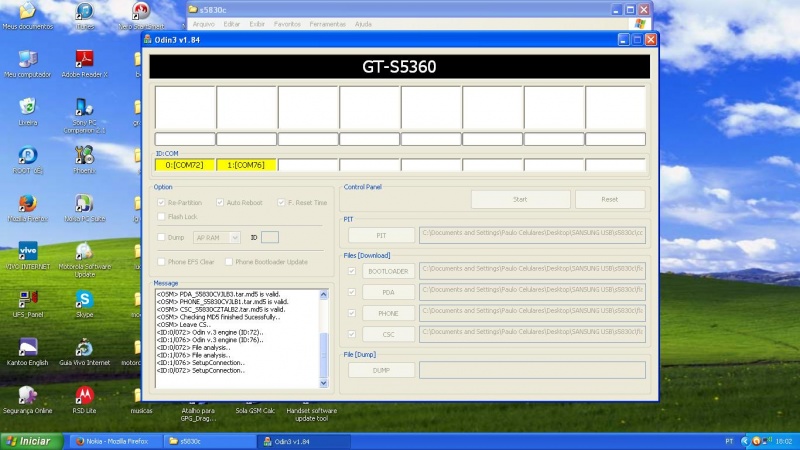Click the PDA file button
Viewport: 800px width, 450px height.
point(388,292)
